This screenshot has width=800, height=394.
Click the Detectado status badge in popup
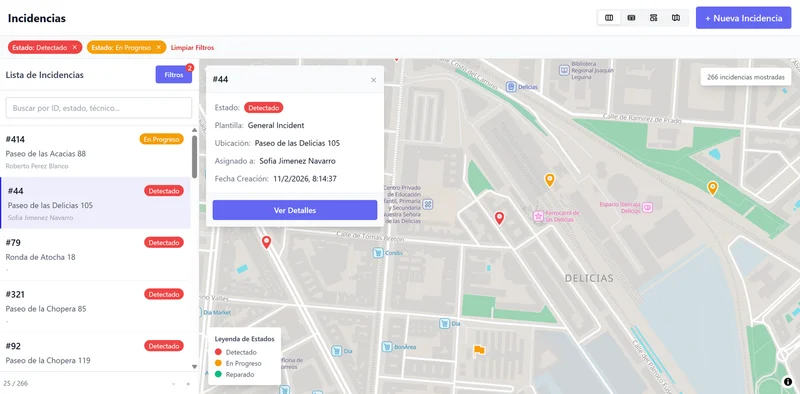[263, 108]
